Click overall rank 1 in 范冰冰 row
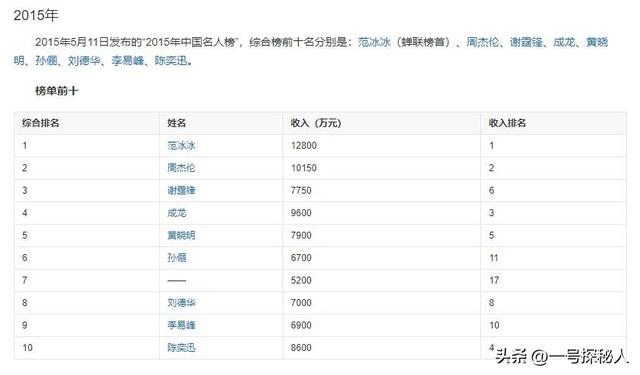The height and width of the screenshot is (375, 640). click(x=25, y=146)
